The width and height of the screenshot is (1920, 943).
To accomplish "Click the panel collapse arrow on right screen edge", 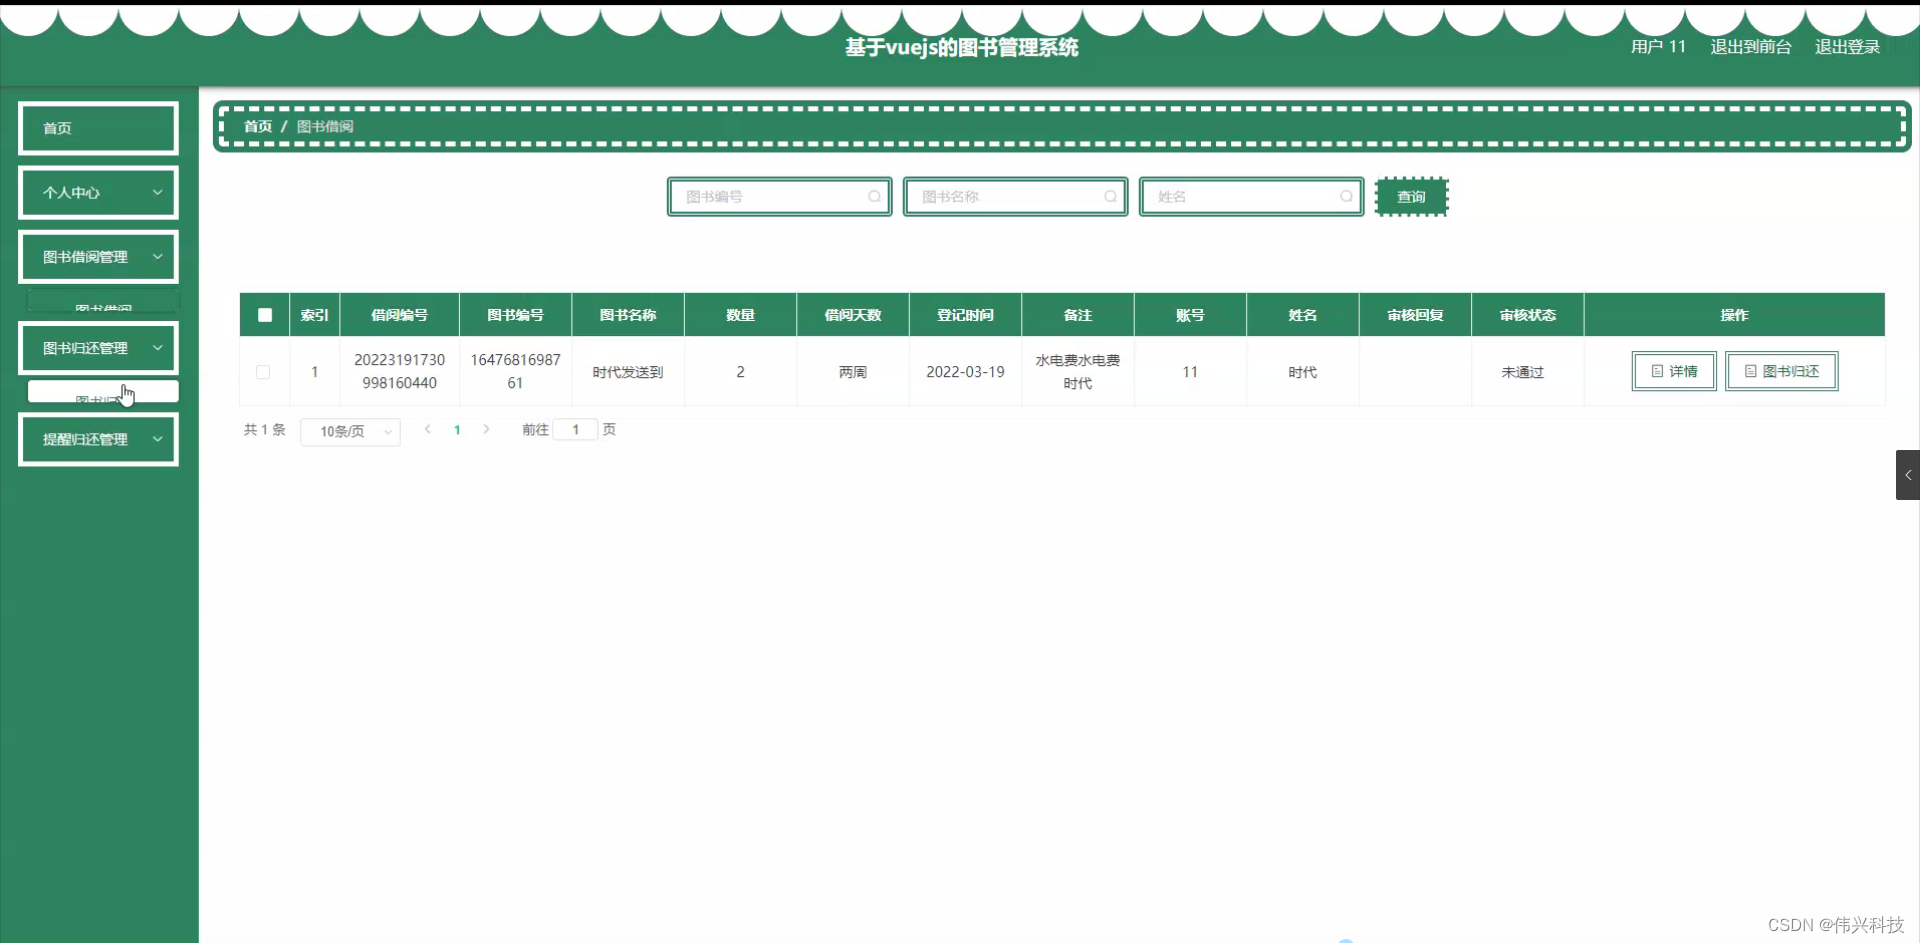I will [1908, 475].
